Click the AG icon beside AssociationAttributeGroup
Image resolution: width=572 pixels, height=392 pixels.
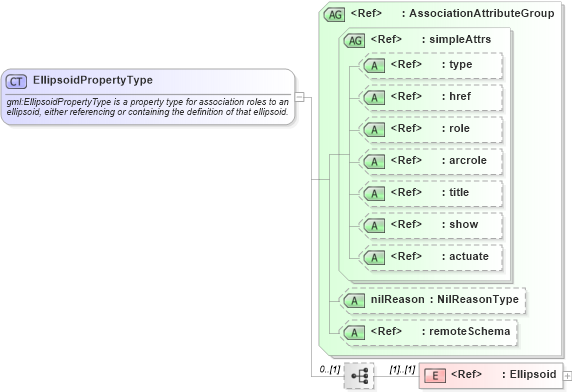tap(334, 15)
